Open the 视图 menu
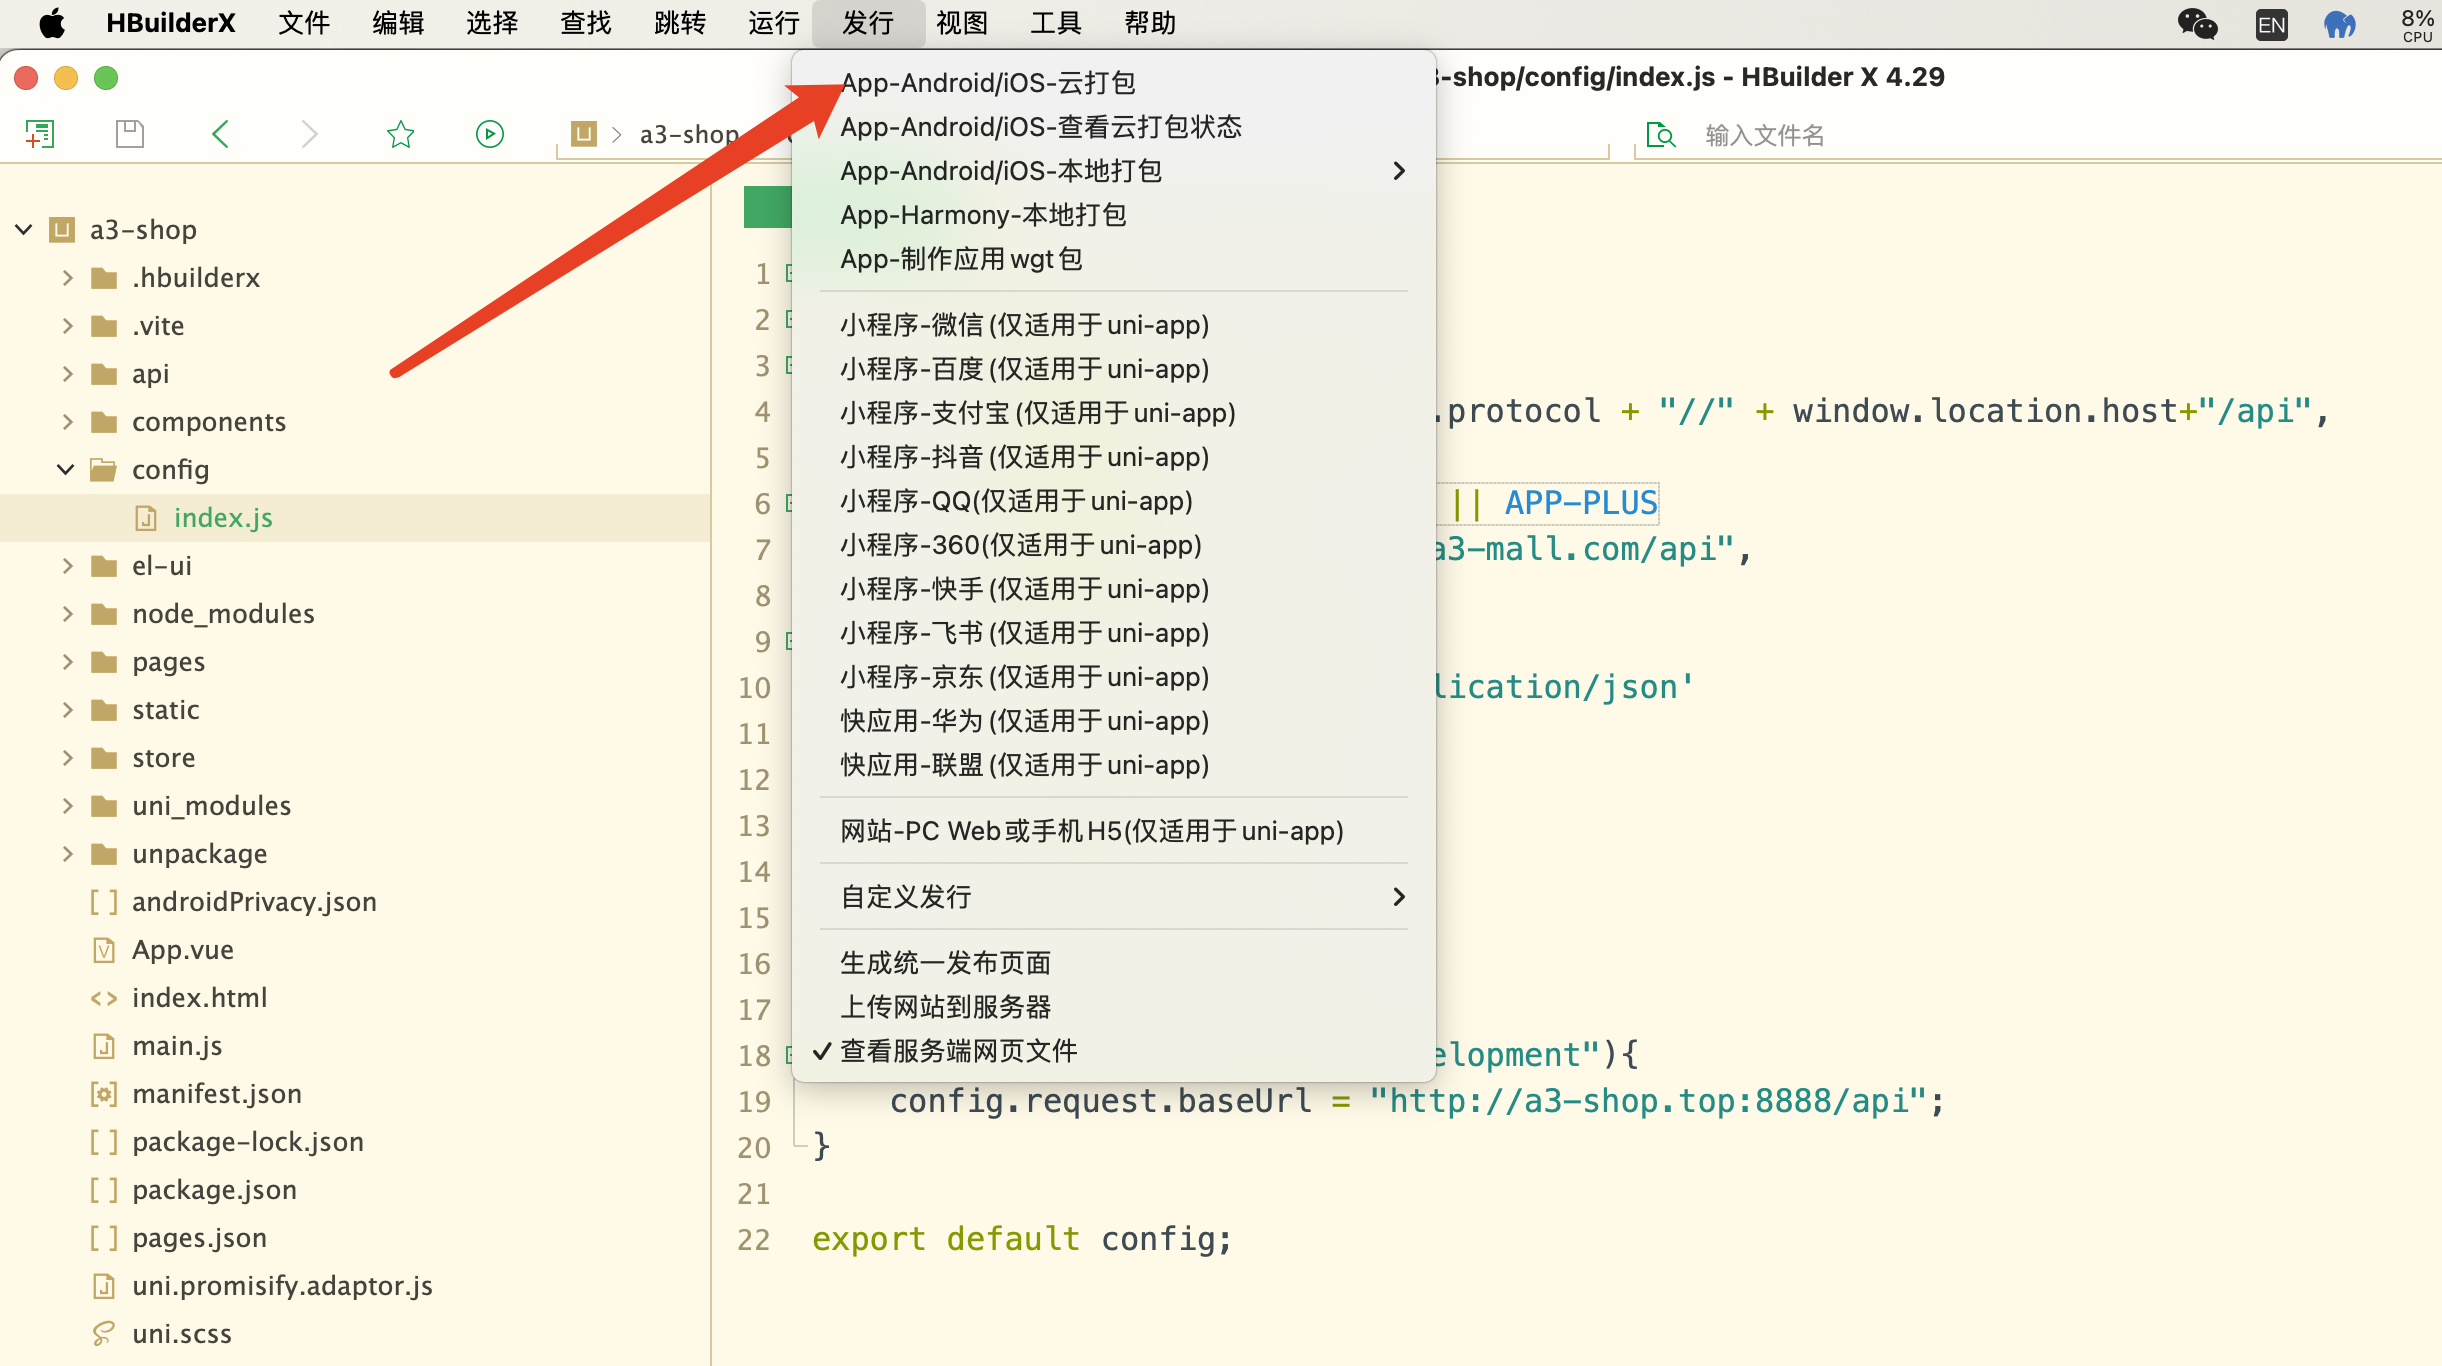Image resolution: width=2442 pixels, height=1366 pixels. click(x=962, y=23)
